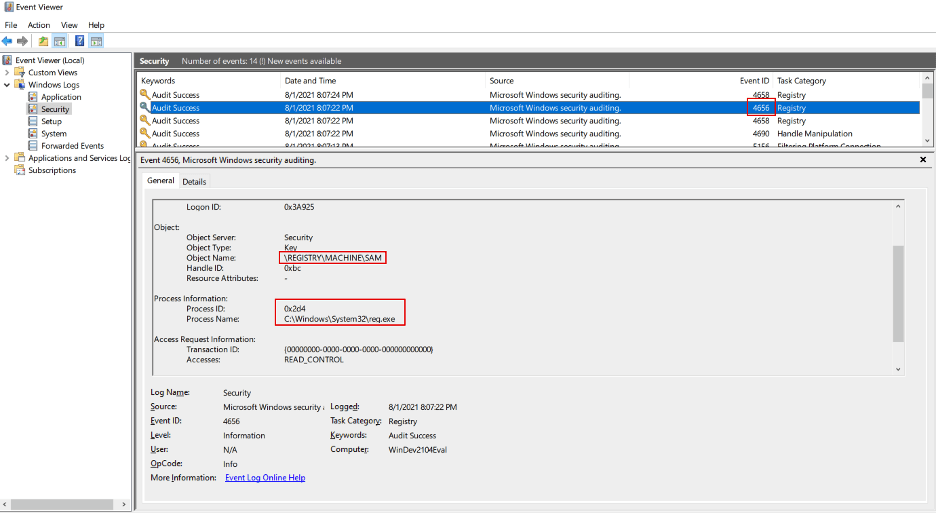Click the tree pane horizontal scroll right arrow
The width and height of the screenshot is (936, 514).
124,504
